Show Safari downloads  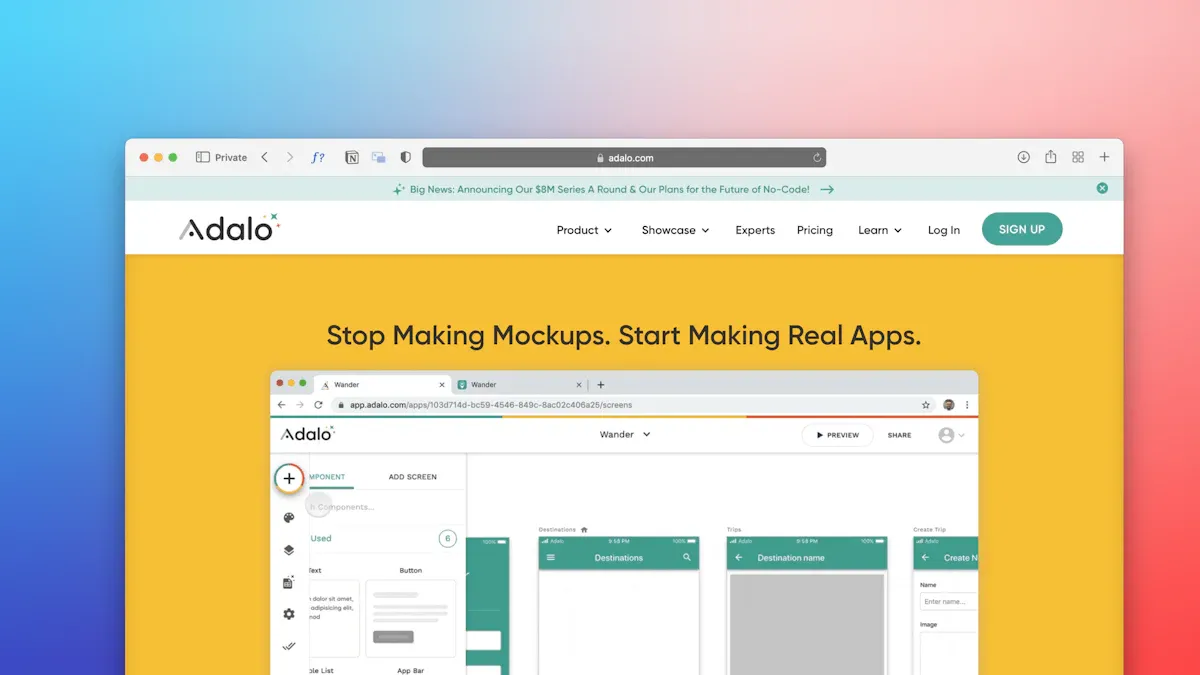pyautogui.click(x=1023, y=157)
